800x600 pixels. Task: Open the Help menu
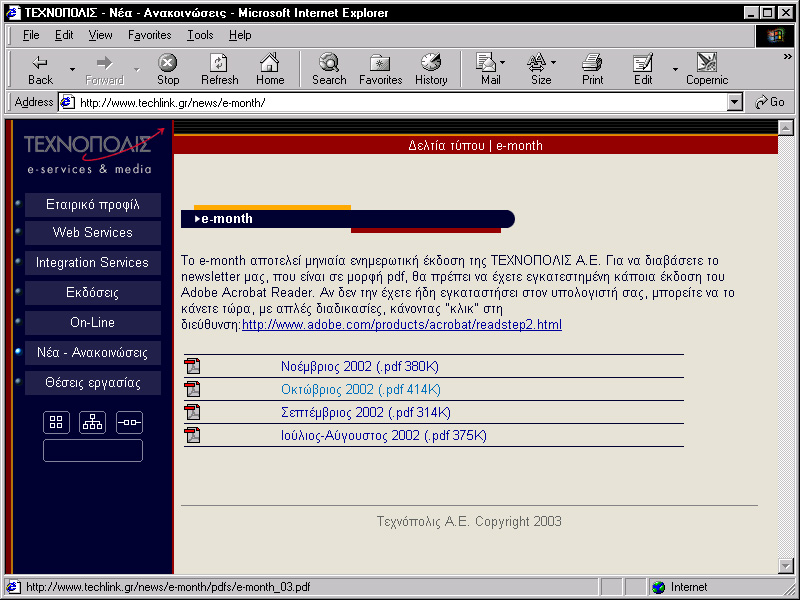click(240, 35)
